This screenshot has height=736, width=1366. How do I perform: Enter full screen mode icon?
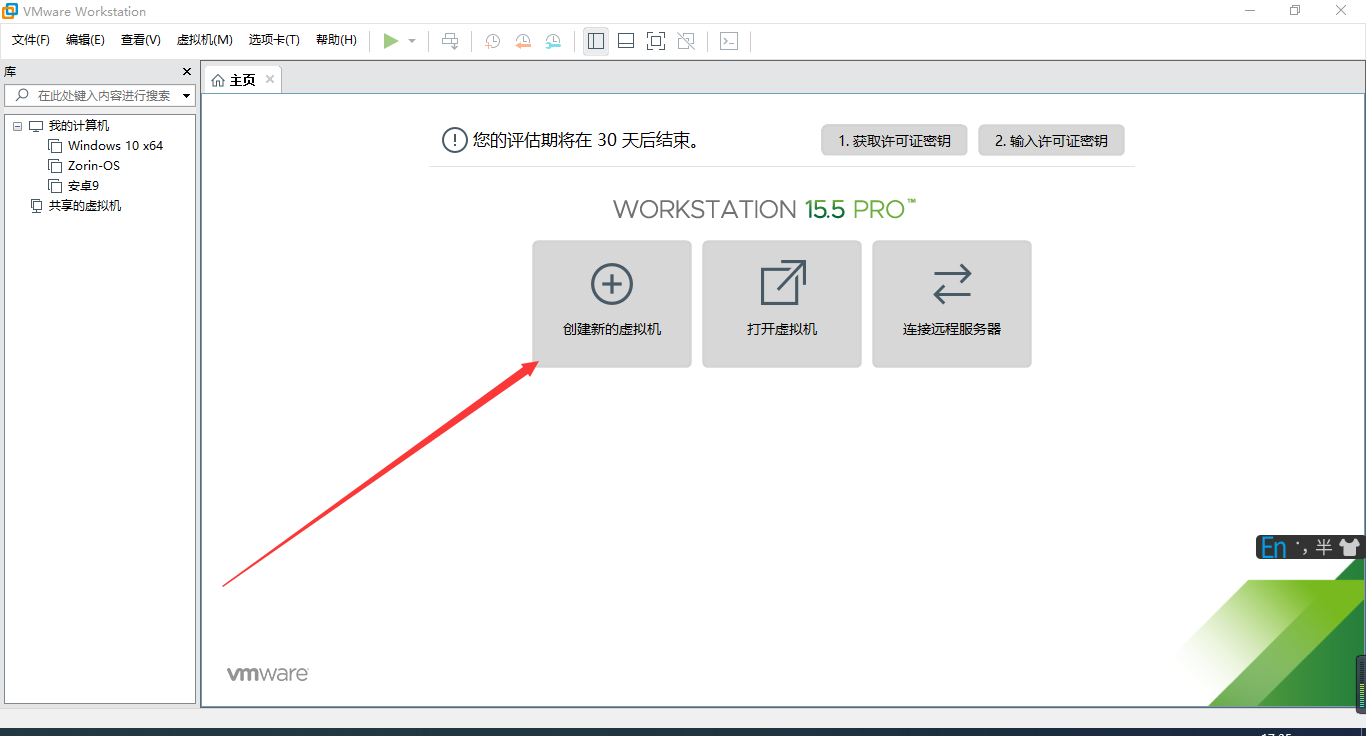click(656, 41)
